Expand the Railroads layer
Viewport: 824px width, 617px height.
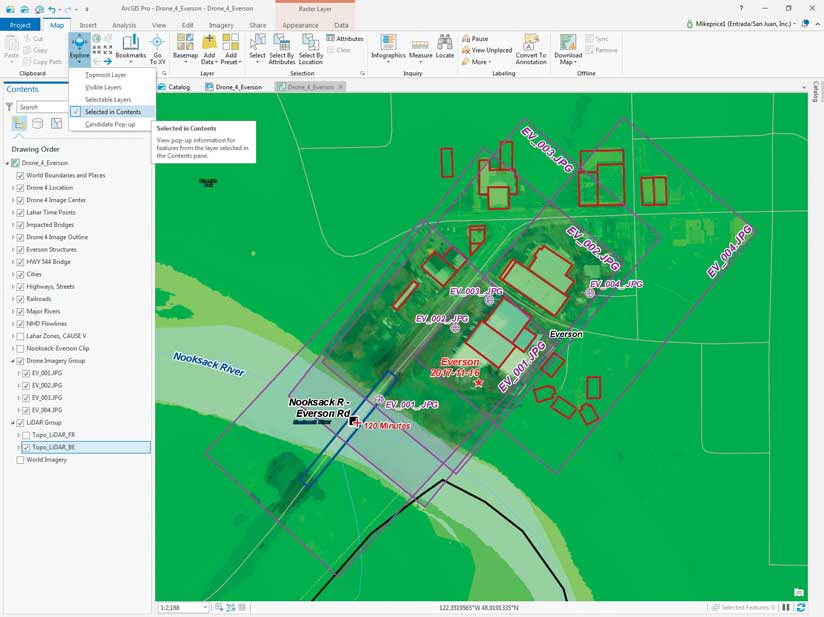pyautogui.click(x=13, y=299)
